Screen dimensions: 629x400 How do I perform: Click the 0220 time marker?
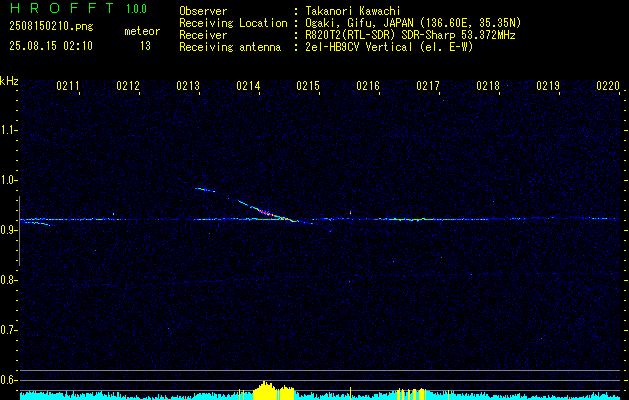click(608, 86)
